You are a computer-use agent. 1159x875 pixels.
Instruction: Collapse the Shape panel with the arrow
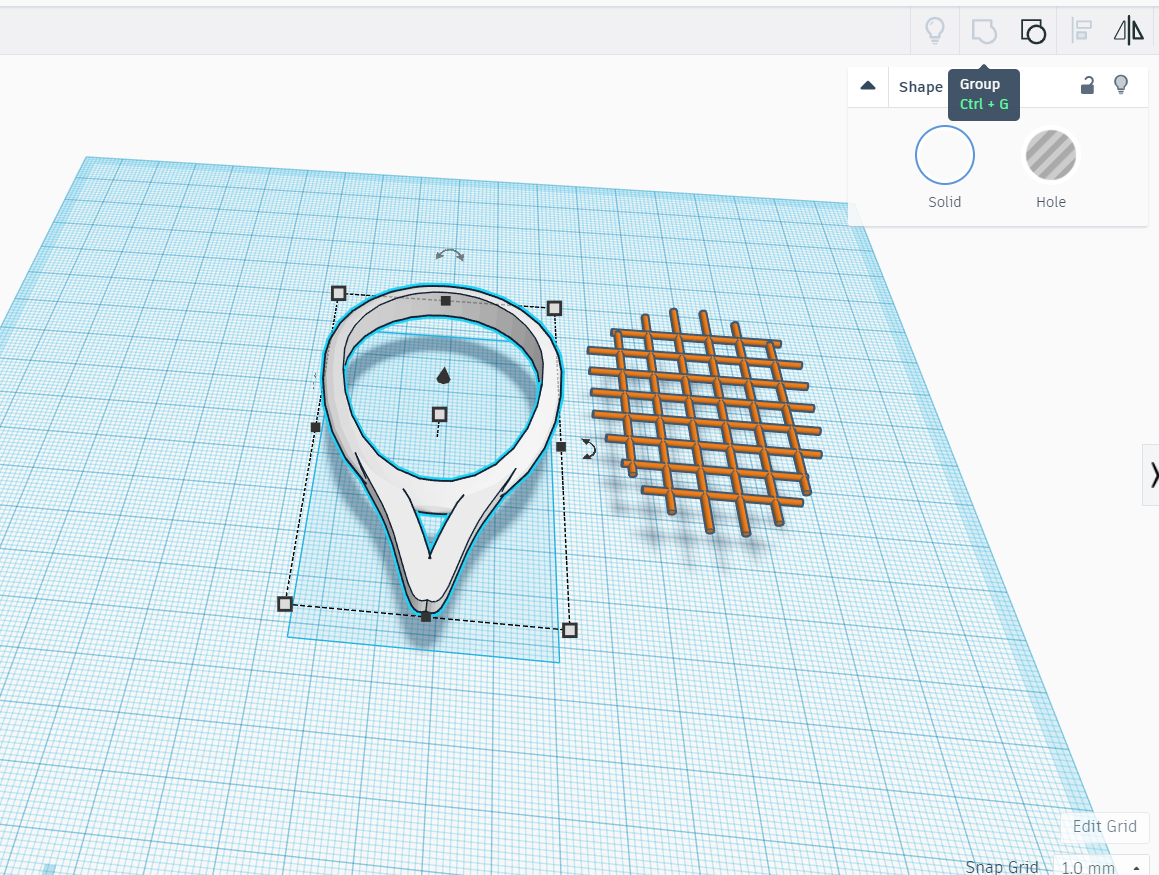[x=867, y=86]
